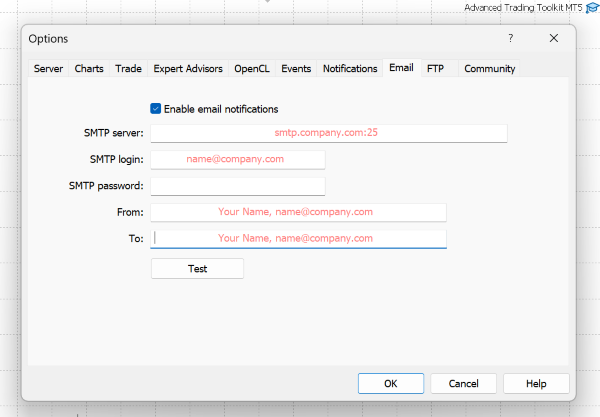Open the Advanced Trading Toolkit MT5 link
Image resolution: width=600 pixels, height=417 pixels.
coord(523,8)
